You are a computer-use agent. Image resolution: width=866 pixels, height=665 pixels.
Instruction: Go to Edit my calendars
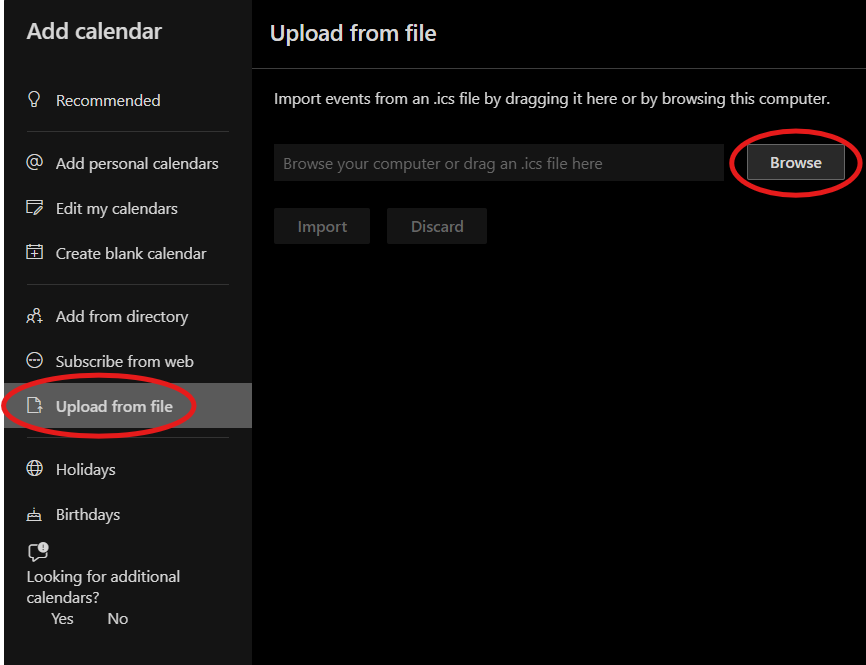(117, 208)
